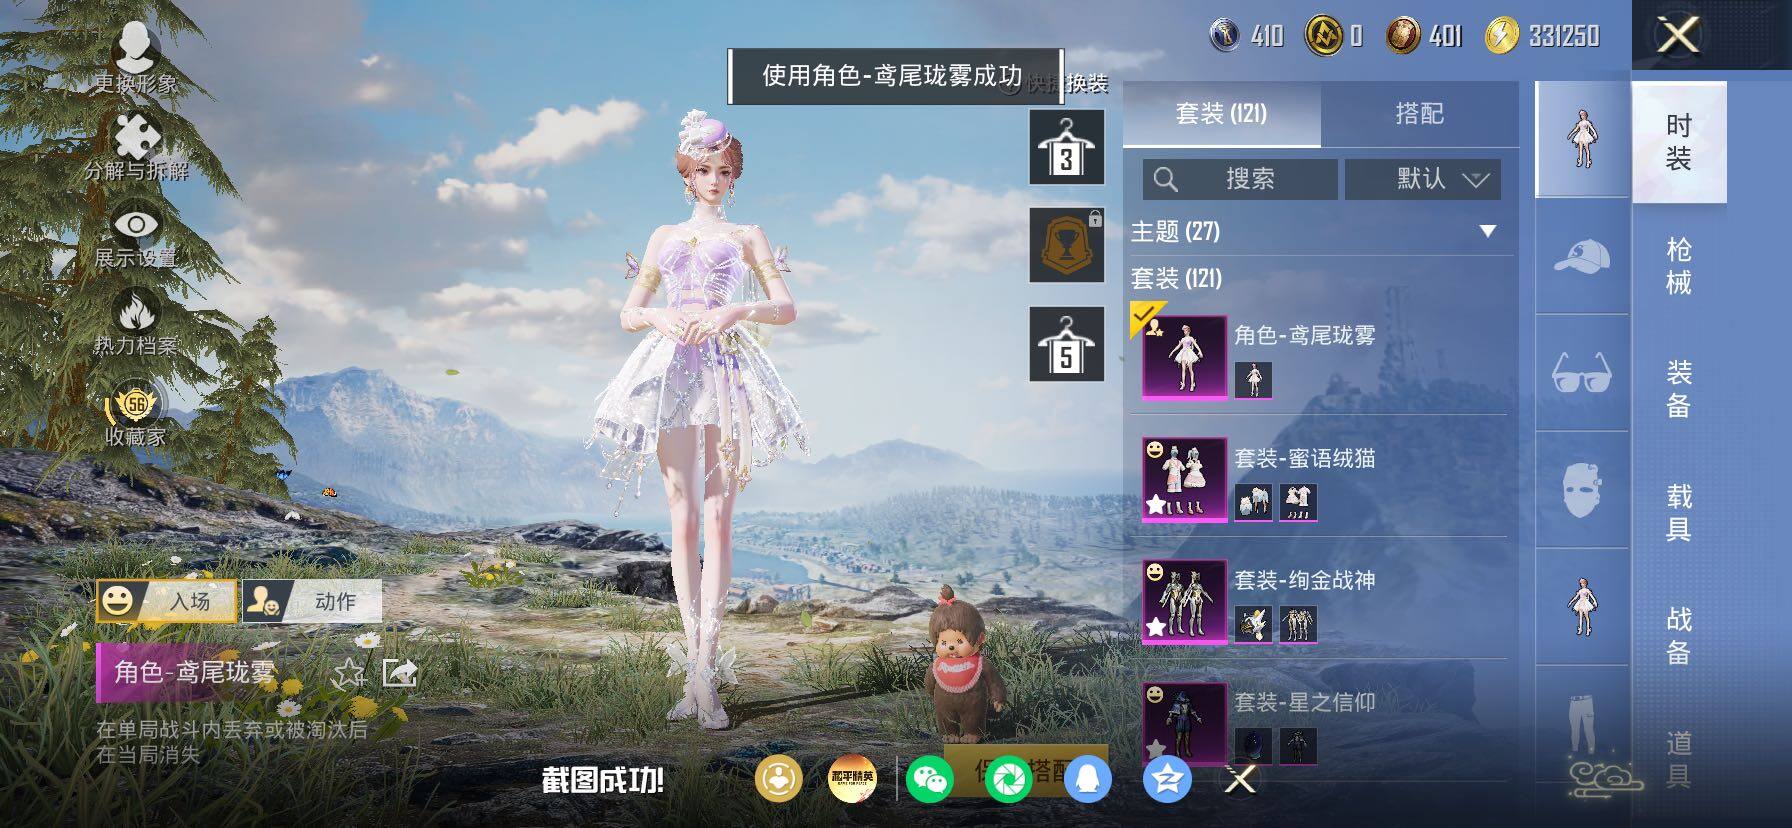Collapse 主题 (27) section arrow

click(x=1488, y=232)
